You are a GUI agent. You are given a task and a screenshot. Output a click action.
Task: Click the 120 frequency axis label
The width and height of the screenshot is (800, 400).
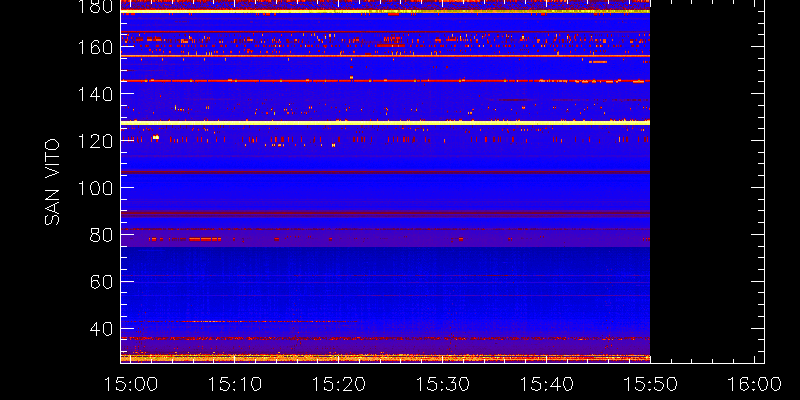coord(95,141)
